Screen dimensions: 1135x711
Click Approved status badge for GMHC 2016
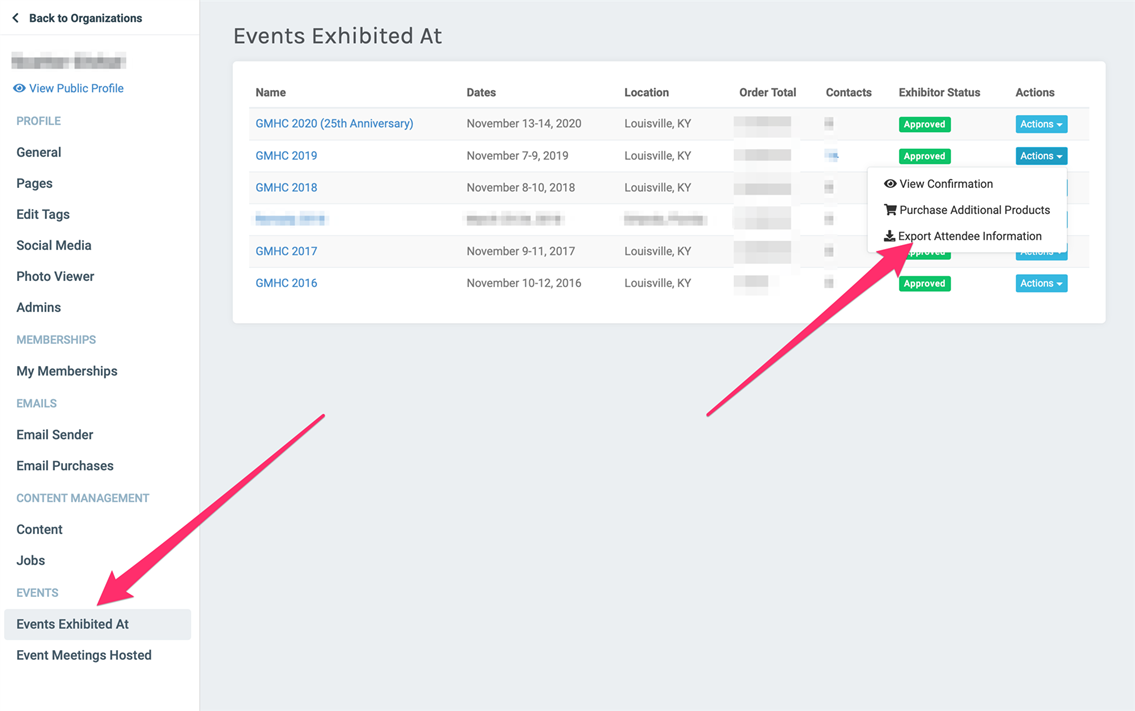pos(924,284)
